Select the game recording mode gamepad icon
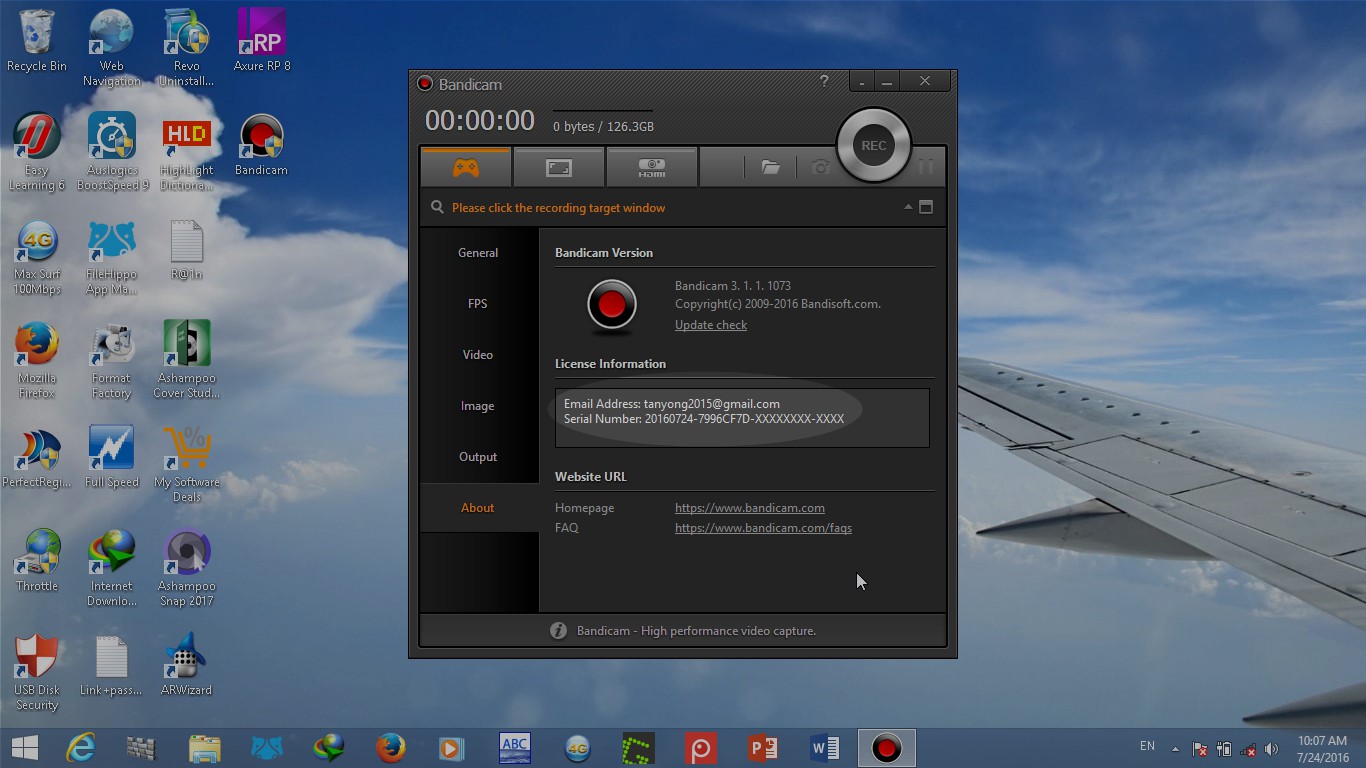The height and width of the screenshot is (768, 1366). coord(466,168)
